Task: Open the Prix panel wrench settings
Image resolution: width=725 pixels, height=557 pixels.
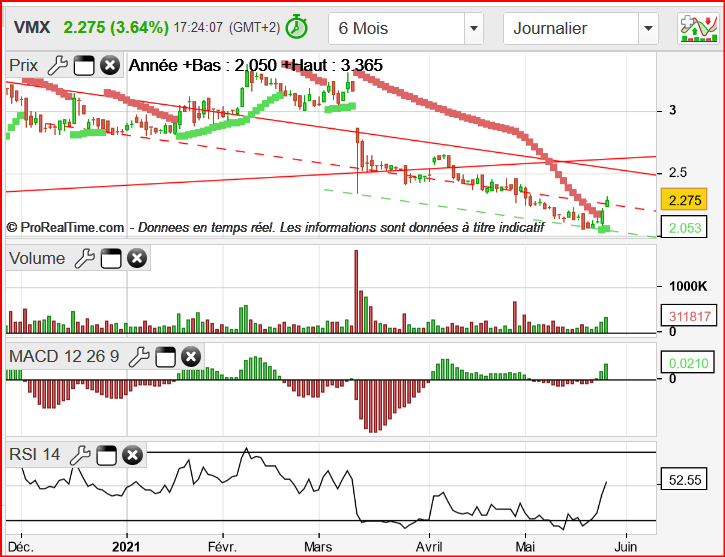Action: (x=58, y=65)
